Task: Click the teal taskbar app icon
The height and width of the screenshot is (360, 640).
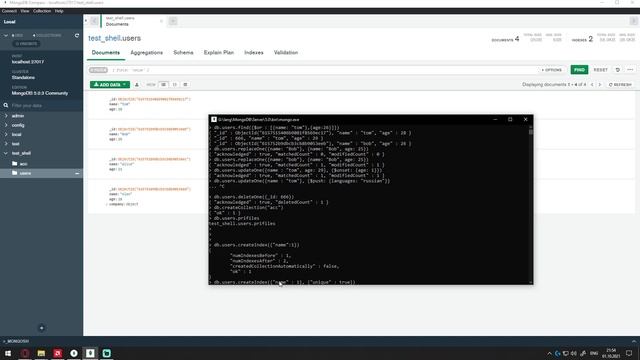Action: coord(107,353)
